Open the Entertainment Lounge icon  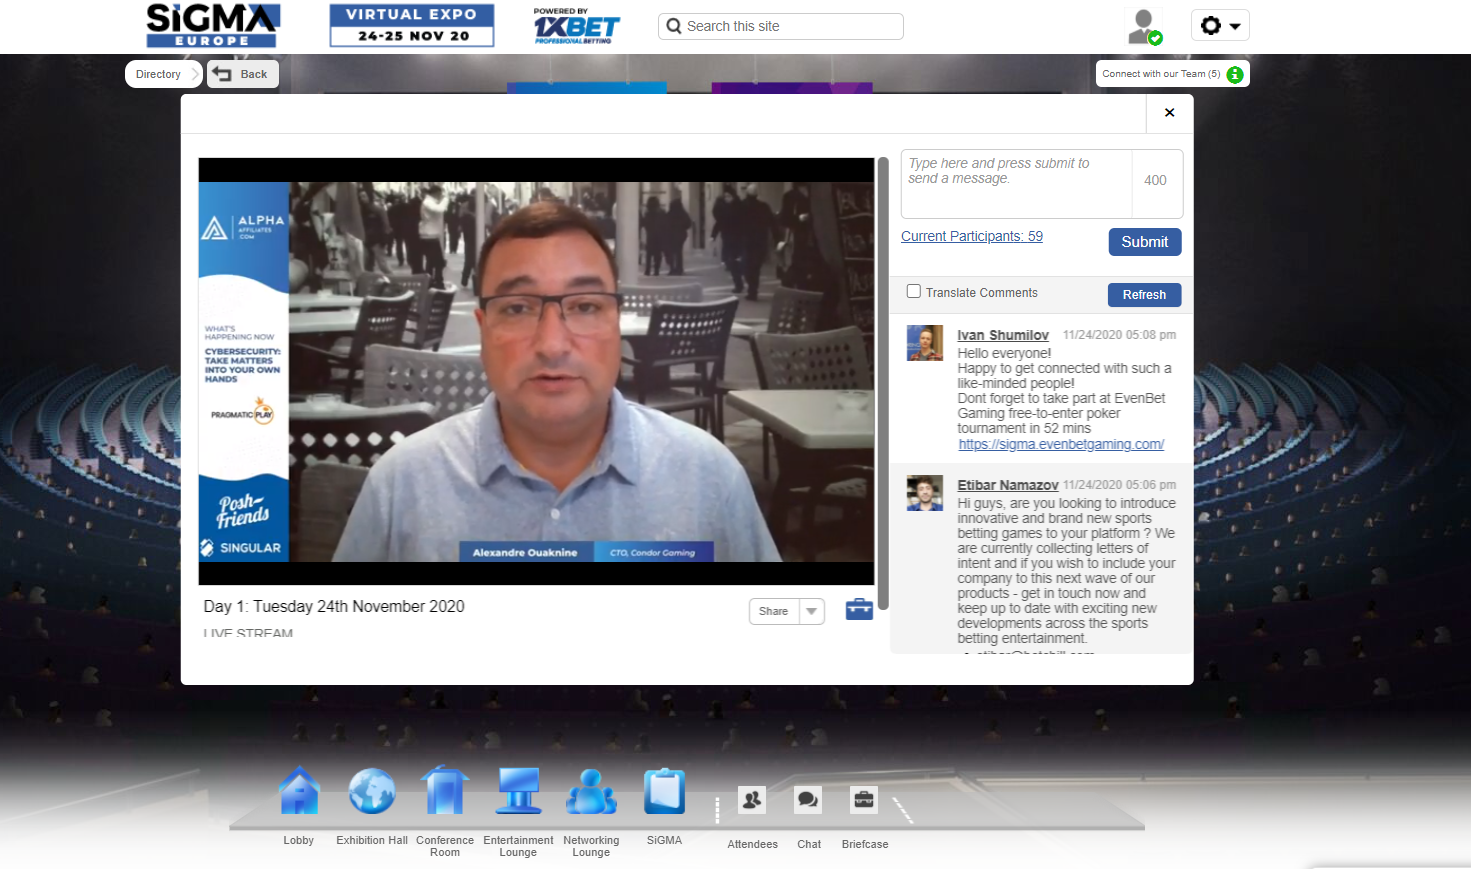click(519, 791)
